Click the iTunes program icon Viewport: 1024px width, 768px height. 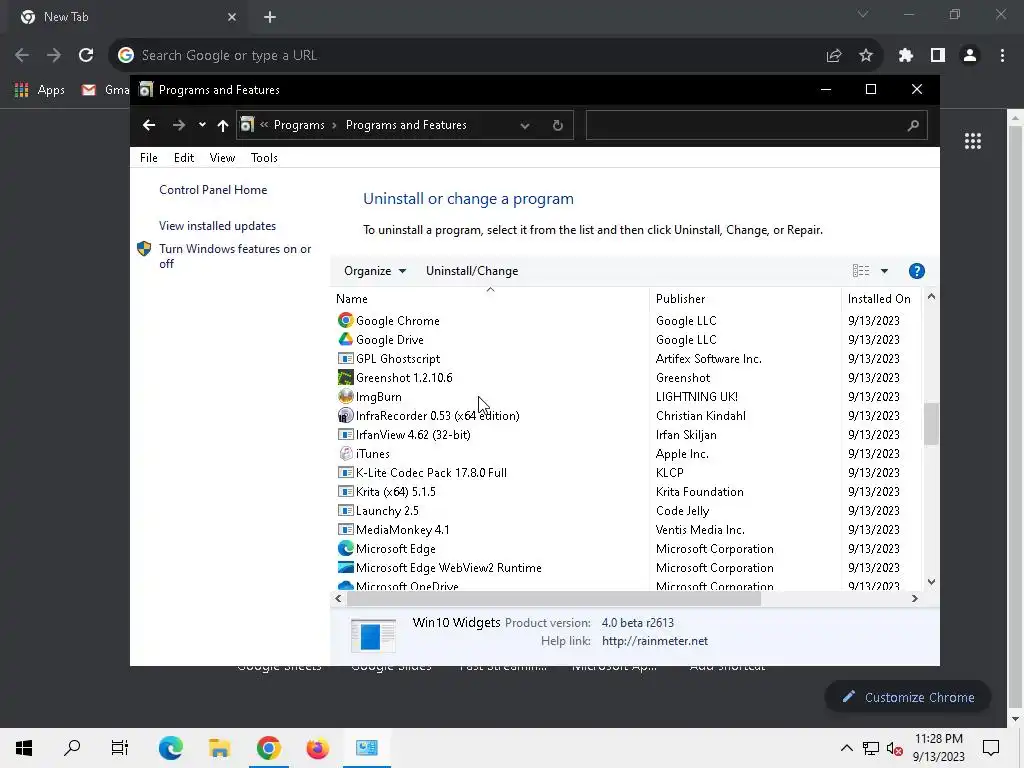[345, 453]
